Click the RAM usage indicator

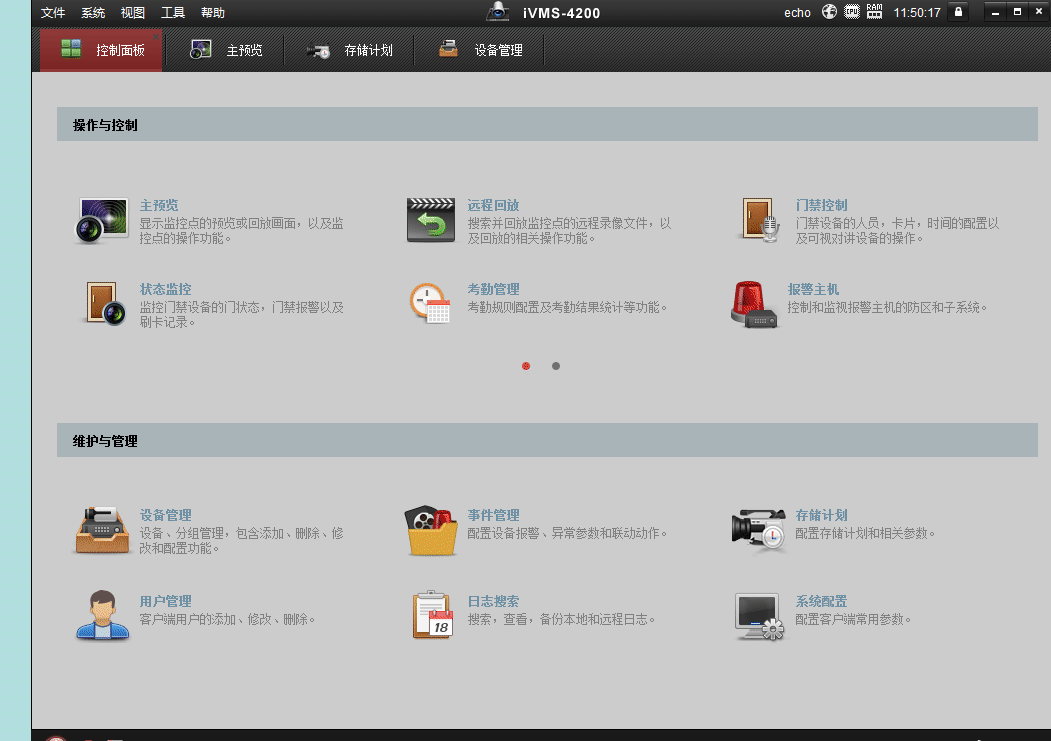click(873, 13)
